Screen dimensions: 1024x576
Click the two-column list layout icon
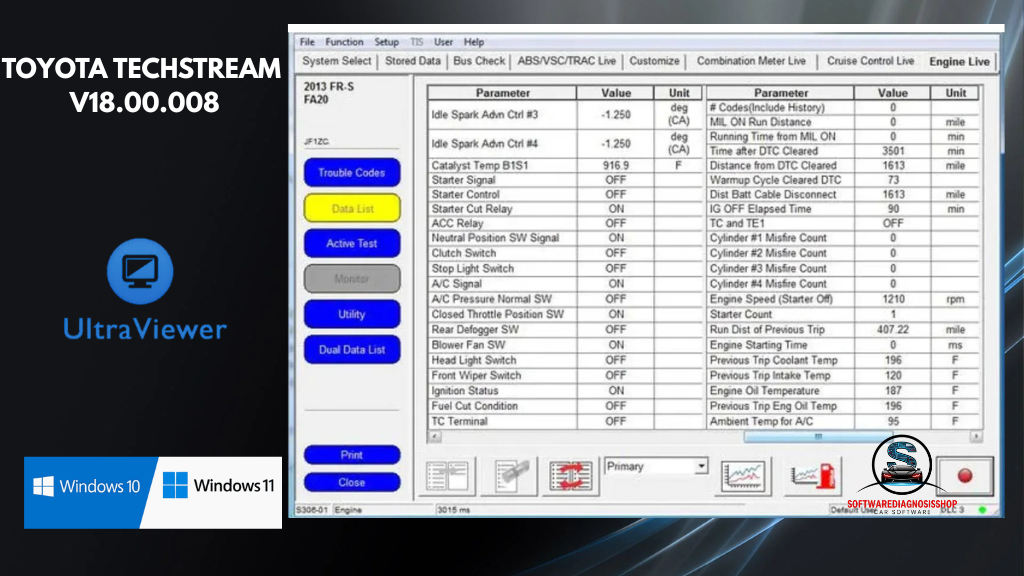pos(451,475)
